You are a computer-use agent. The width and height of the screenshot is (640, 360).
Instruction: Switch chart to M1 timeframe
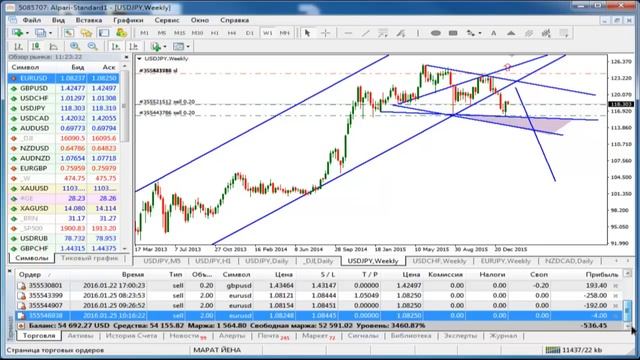click(144, 33)
